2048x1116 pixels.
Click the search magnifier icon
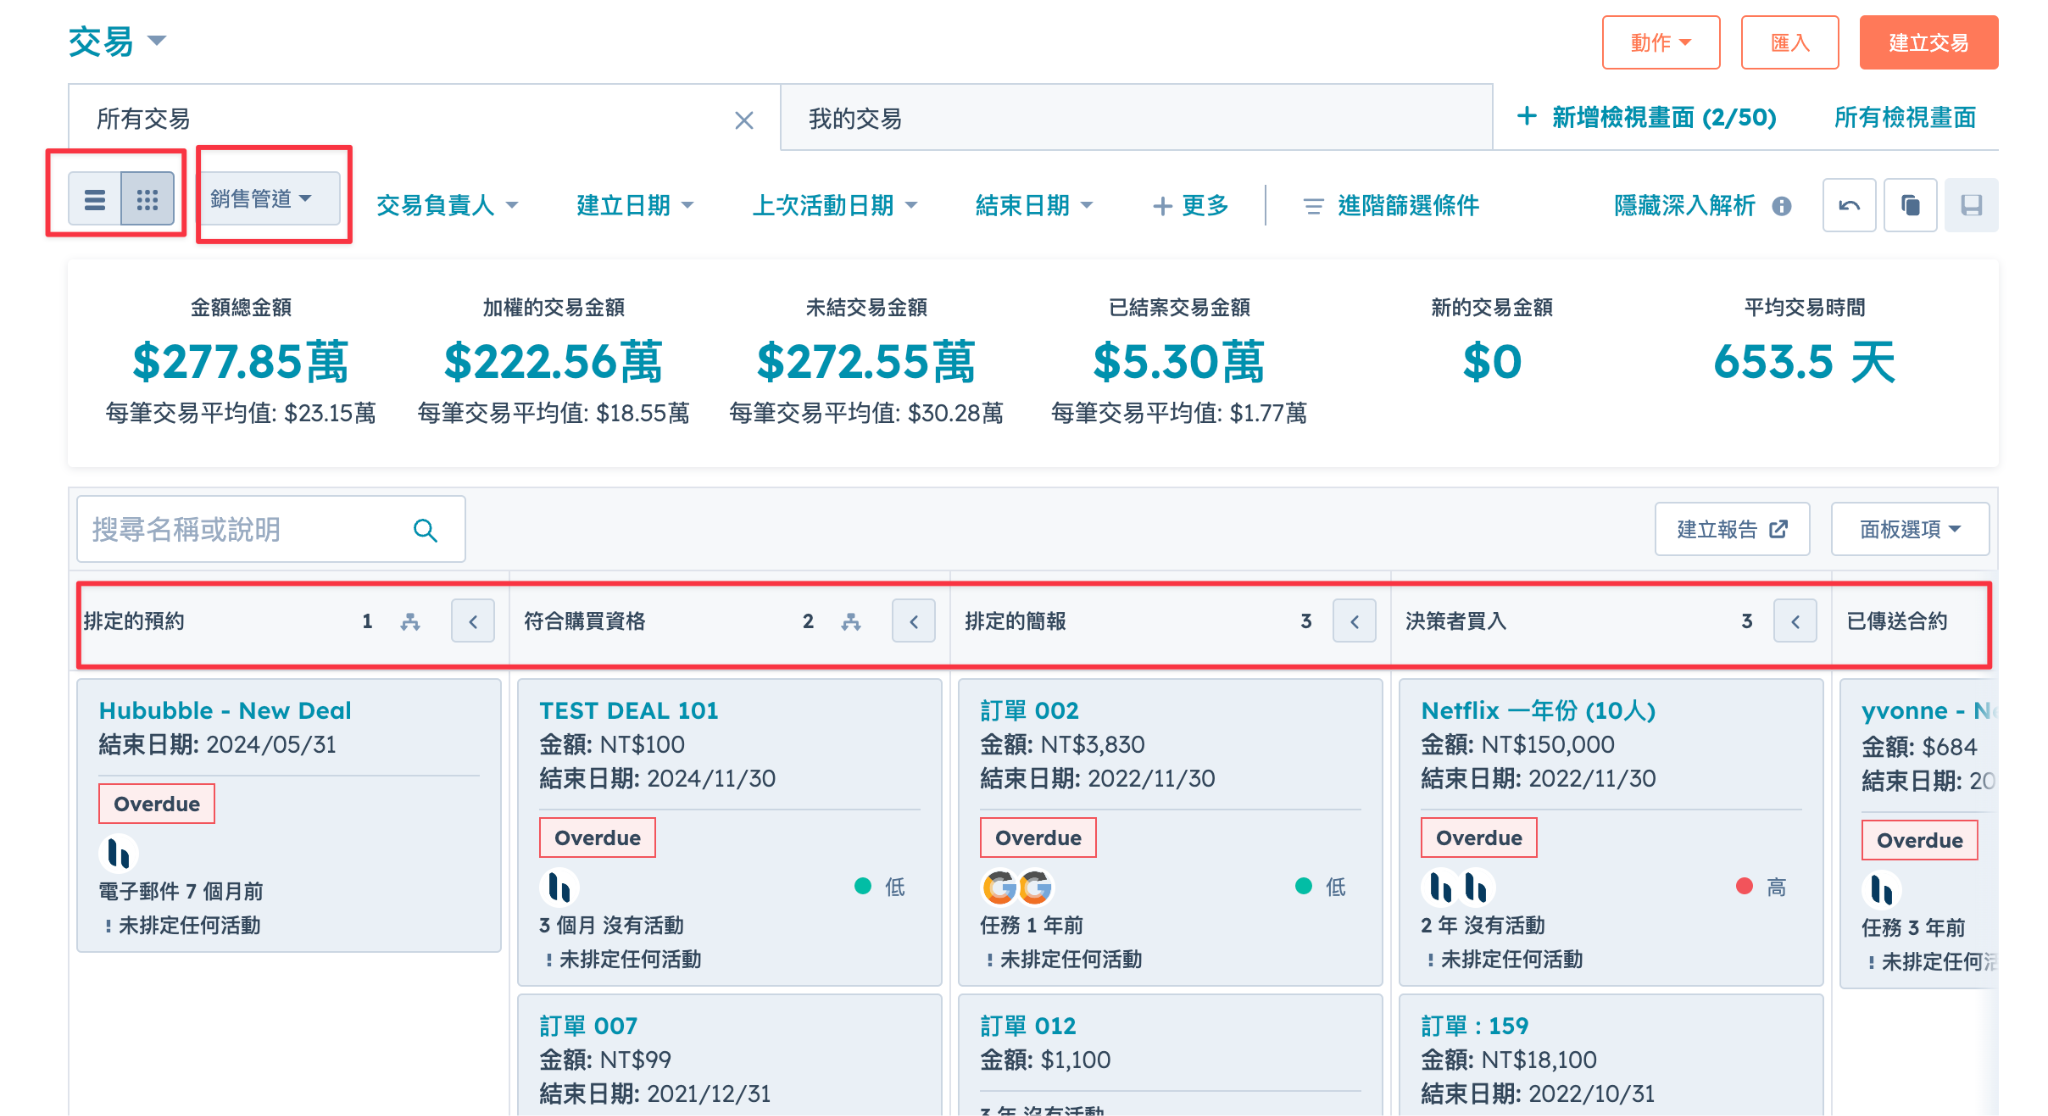425,530
